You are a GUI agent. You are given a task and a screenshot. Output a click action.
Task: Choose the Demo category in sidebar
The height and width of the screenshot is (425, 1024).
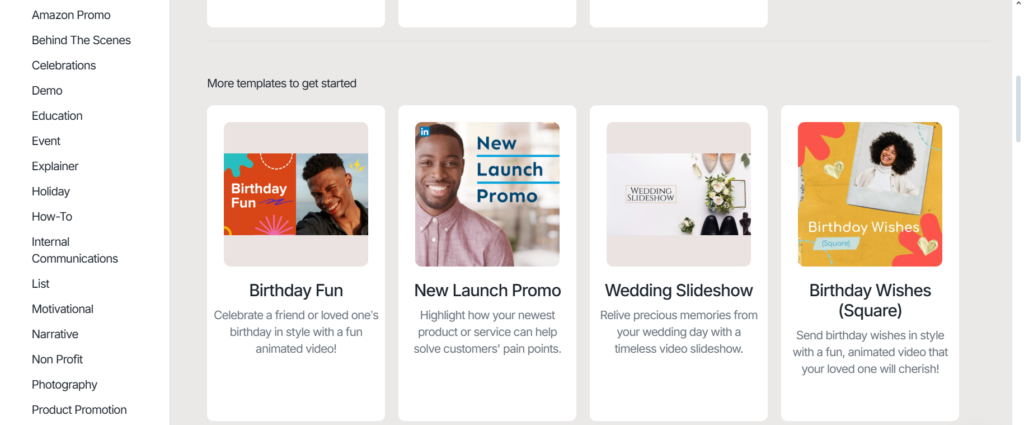click(47, 91)
